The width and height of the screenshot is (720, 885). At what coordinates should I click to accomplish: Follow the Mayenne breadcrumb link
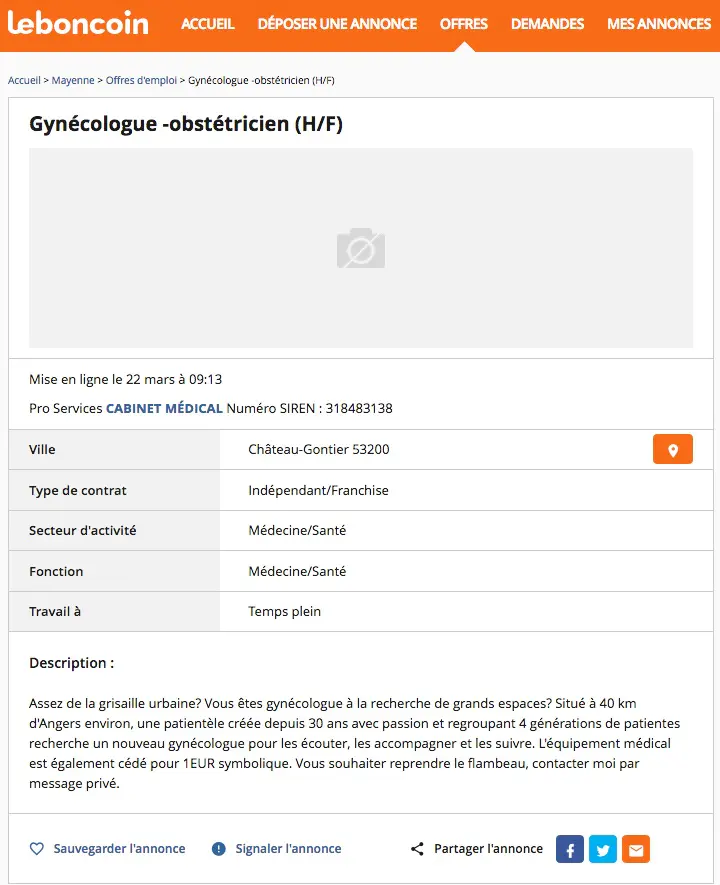click(74, 80)
